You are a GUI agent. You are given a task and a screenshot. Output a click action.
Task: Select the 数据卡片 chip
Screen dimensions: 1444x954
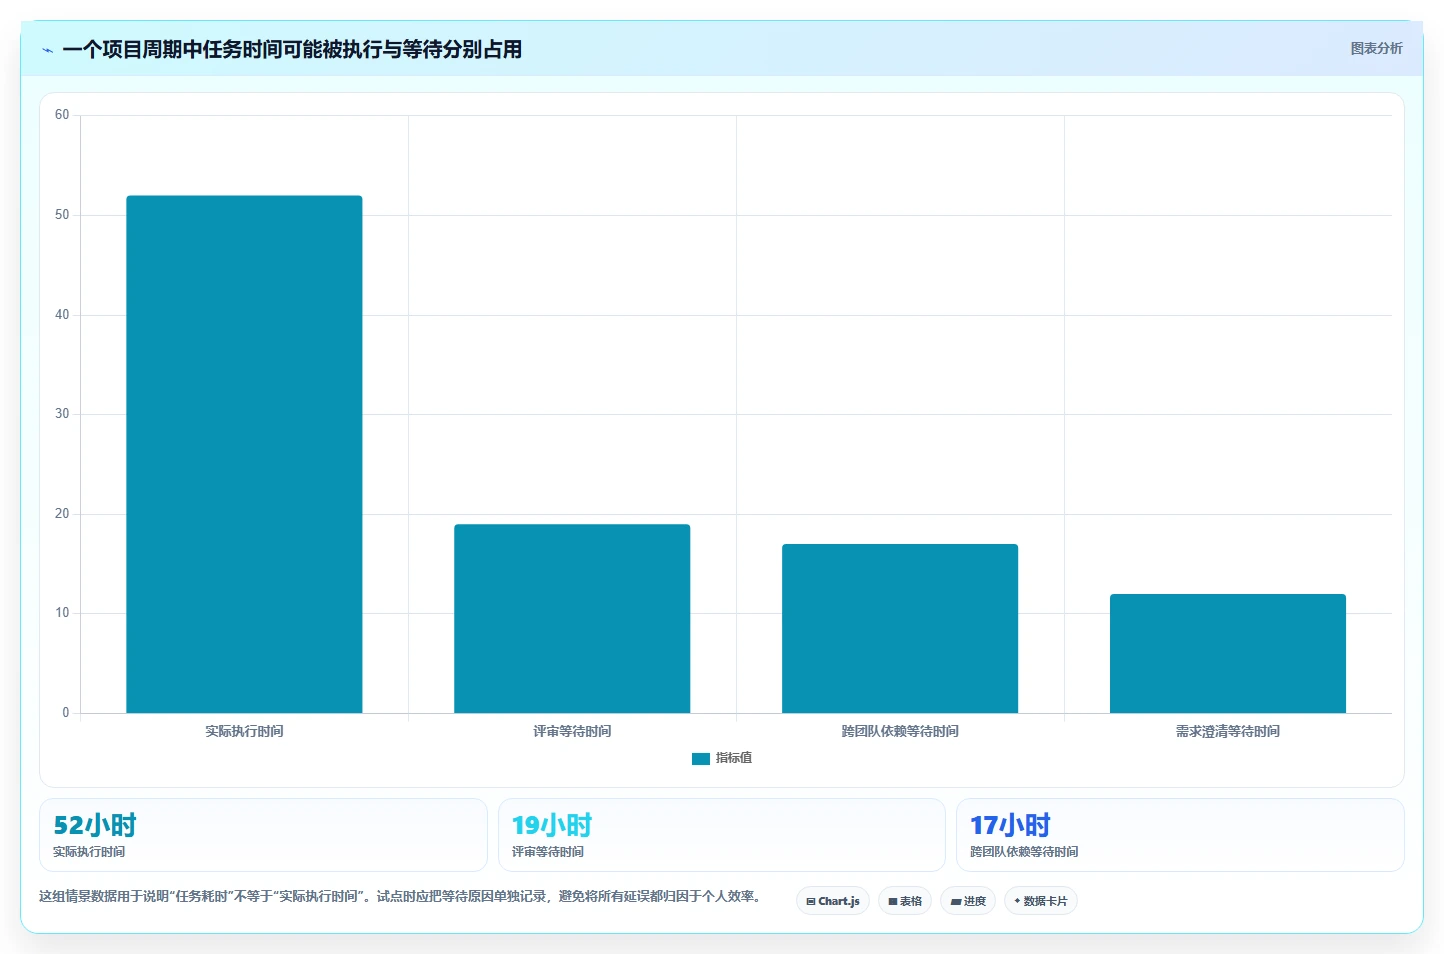[1041, 901]
